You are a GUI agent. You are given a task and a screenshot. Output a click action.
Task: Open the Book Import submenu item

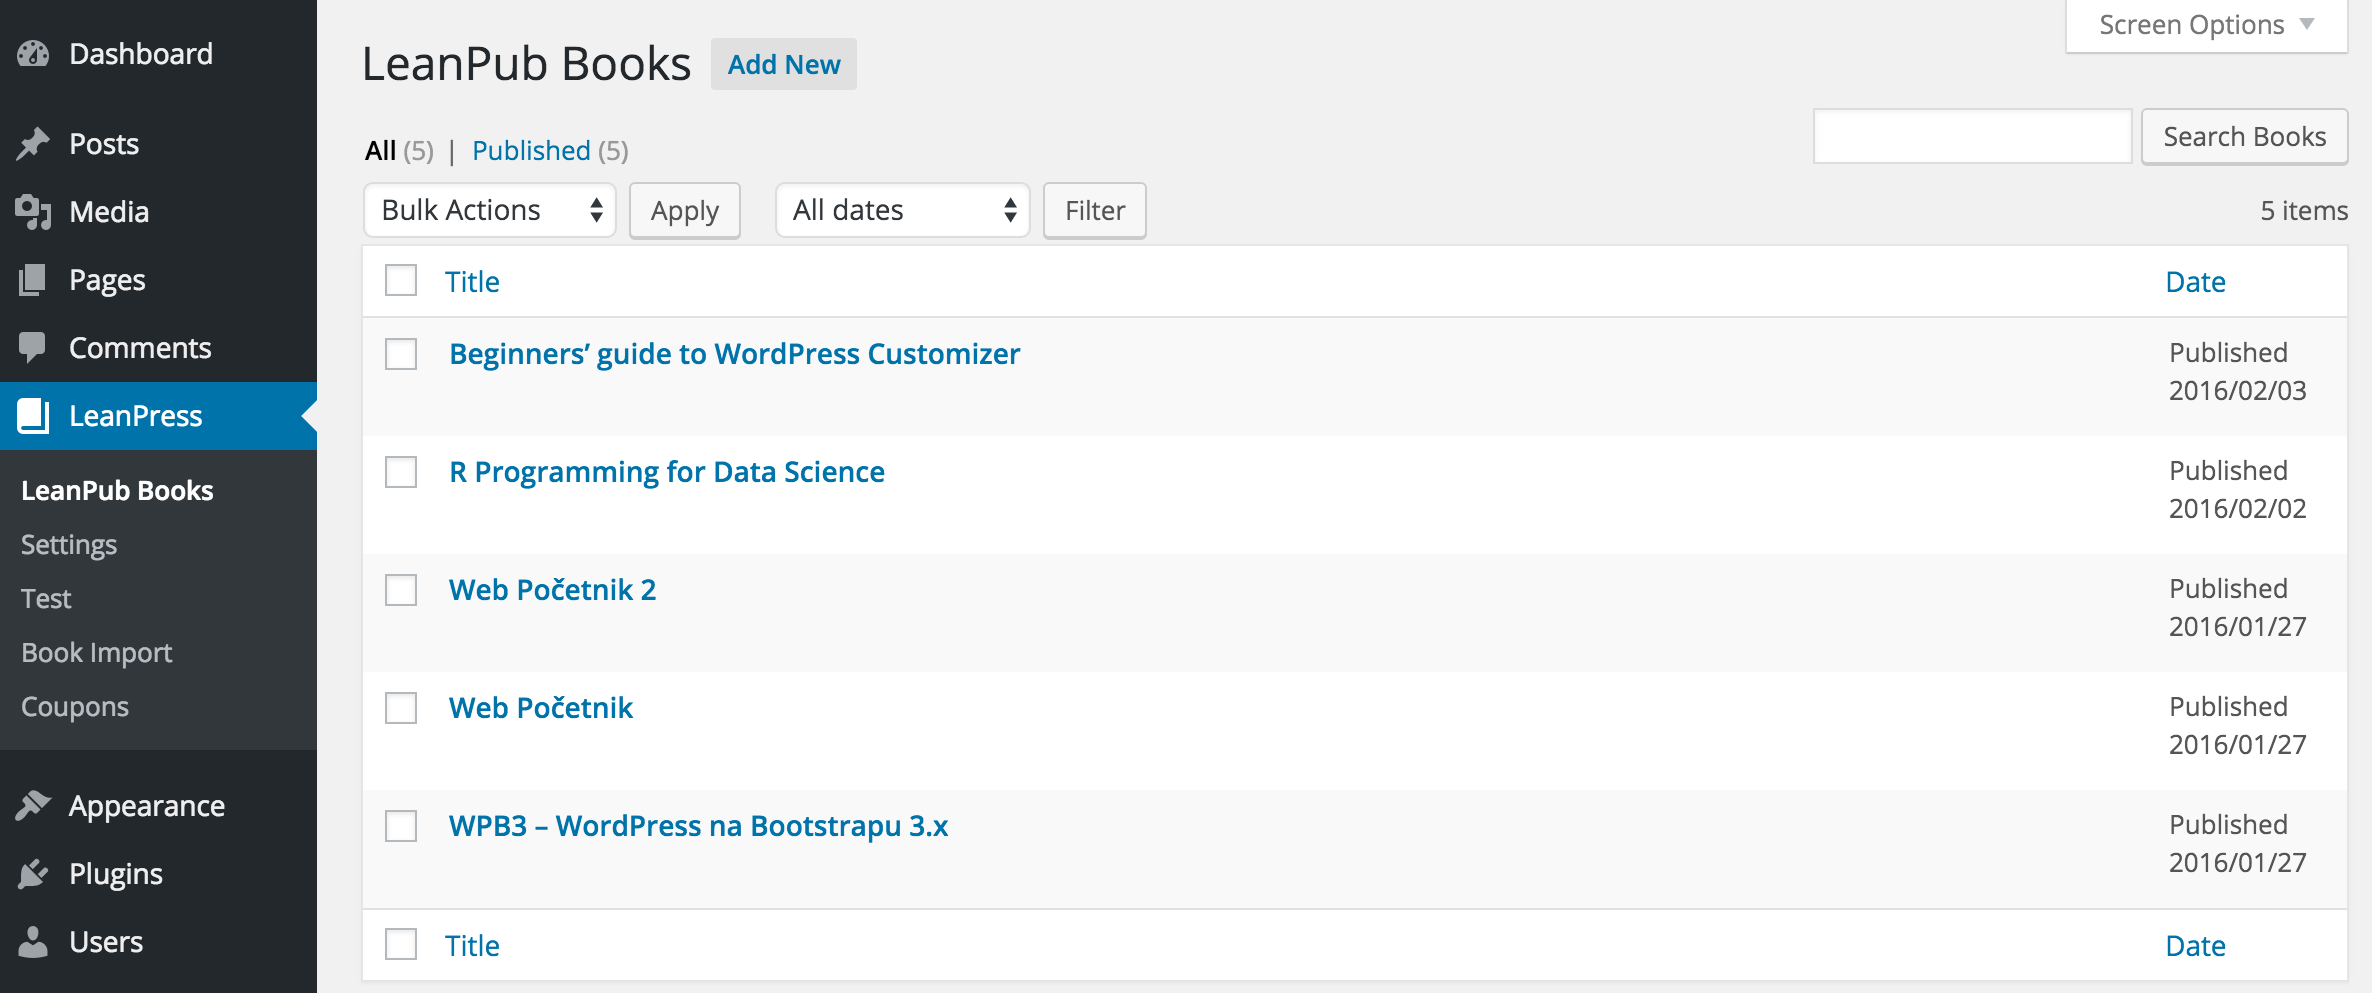click(x=97, y=653)
